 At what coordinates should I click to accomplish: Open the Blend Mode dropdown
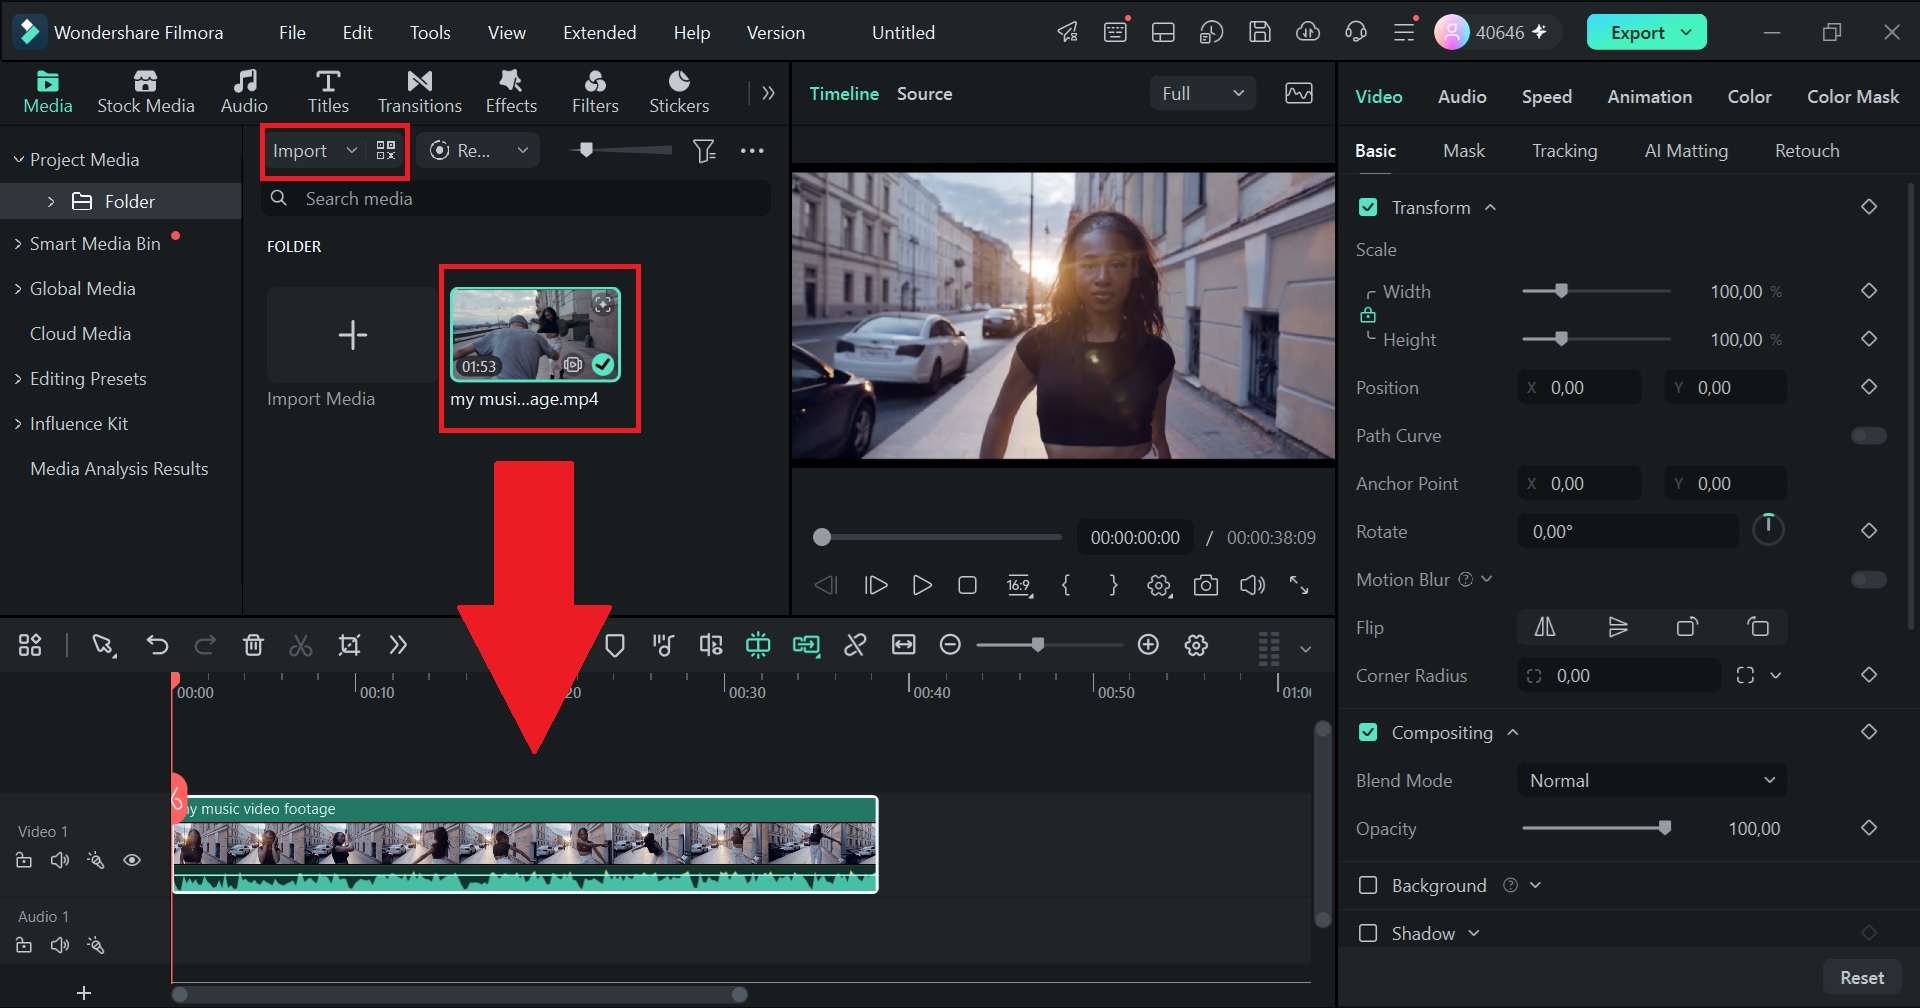[1652, 780]
